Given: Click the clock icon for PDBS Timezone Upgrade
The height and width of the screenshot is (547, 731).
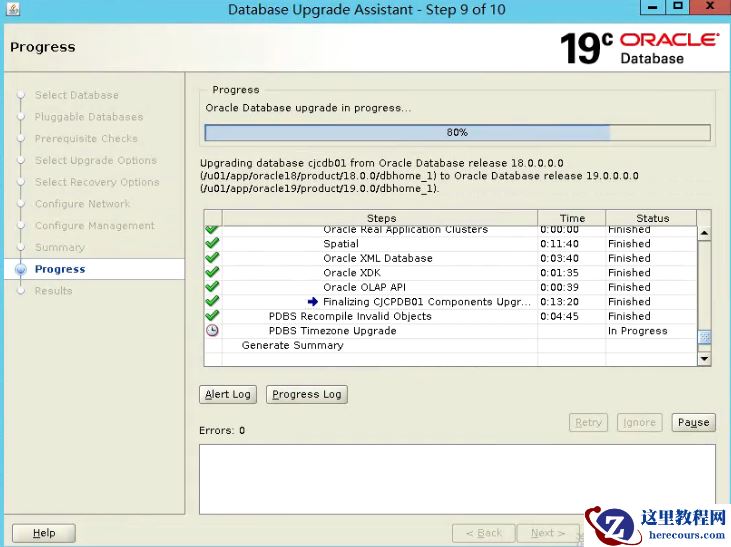Looking at the screenshot, I should click(x=212, y=331).
